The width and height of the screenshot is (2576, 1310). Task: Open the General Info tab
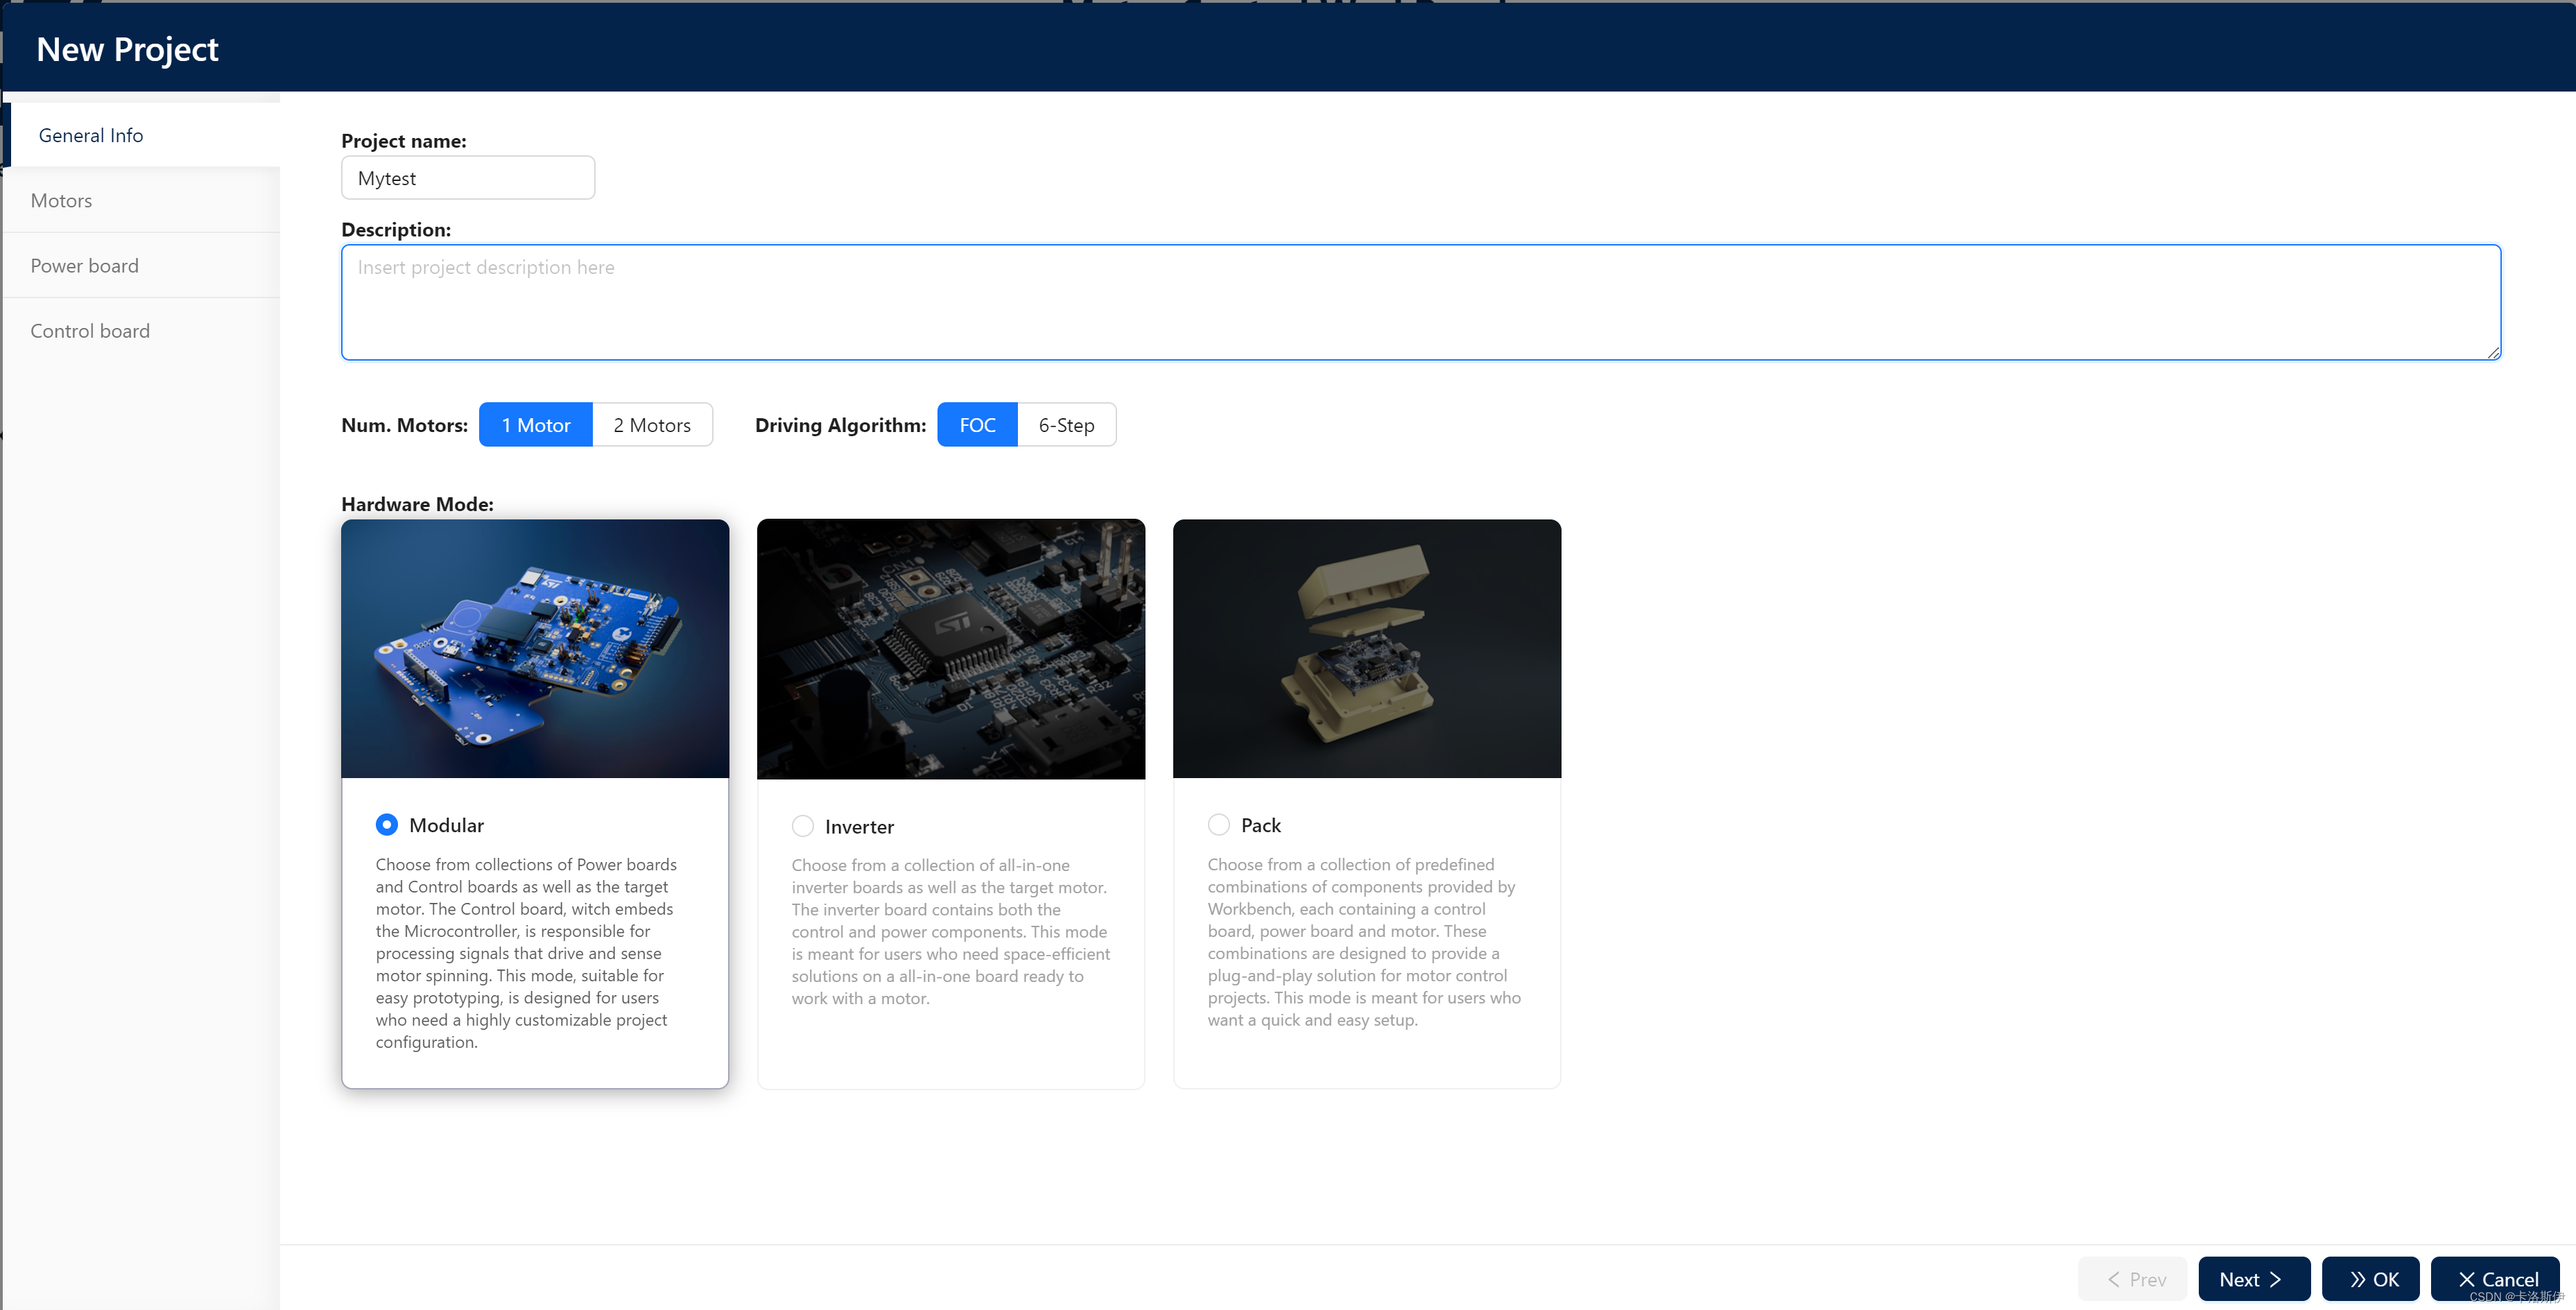[91, 135]
